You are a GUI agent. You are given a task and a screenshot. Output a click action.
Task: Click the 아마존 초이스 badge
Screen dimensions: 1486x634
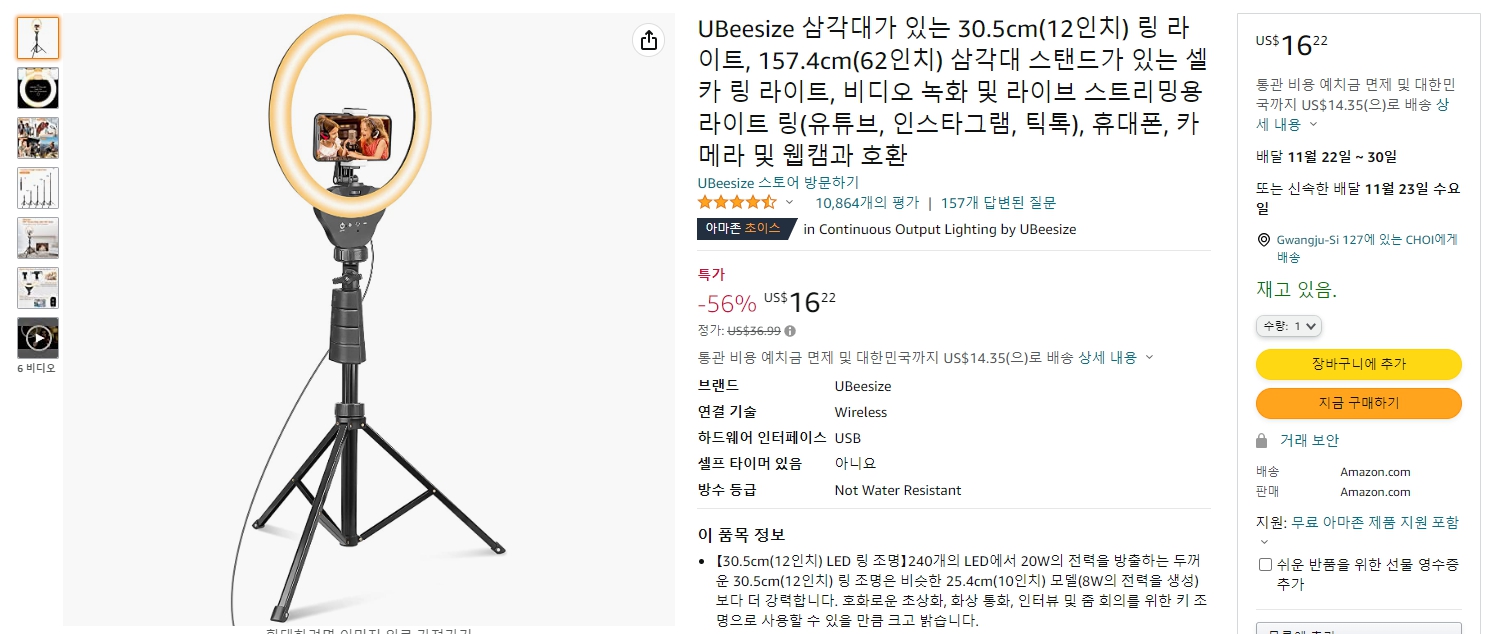point(742,229)
